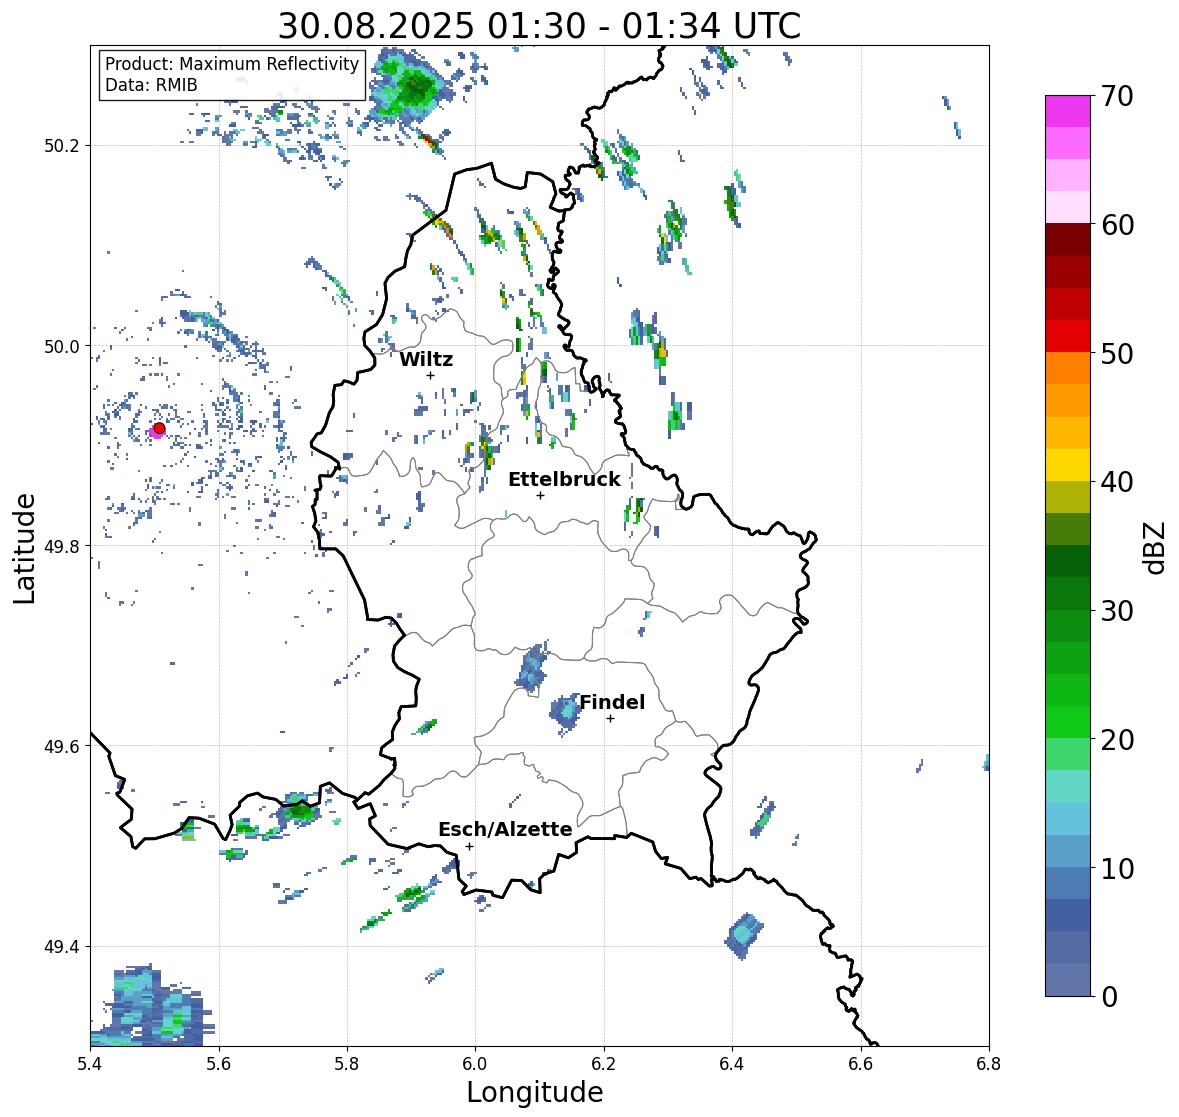Click the 6.6 longitude tick label
The width and height of the screenshot is (1179, 1117).
(x=860, y=1063)
